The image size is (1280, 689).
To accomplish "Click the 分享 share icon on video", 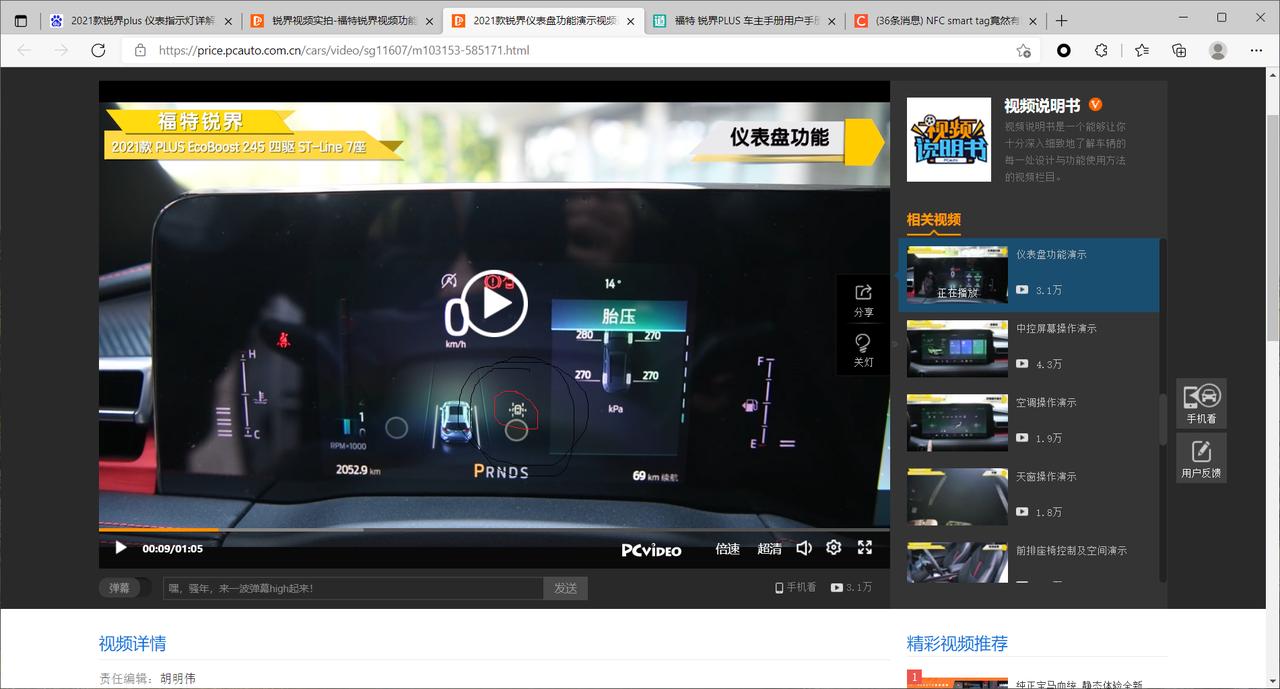I will click(863, 299).
